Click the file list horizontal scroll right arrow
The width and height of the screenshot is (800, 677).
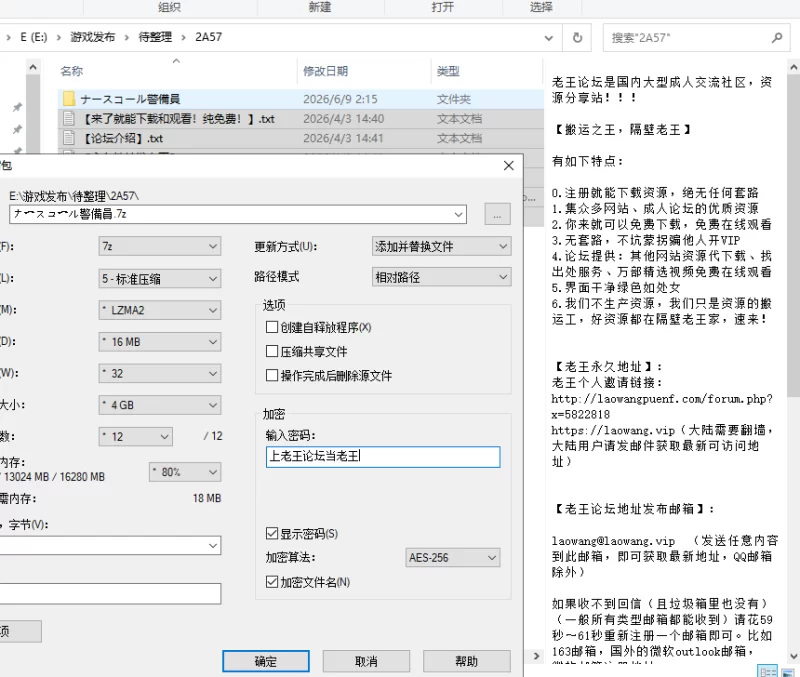pos(536,656)
